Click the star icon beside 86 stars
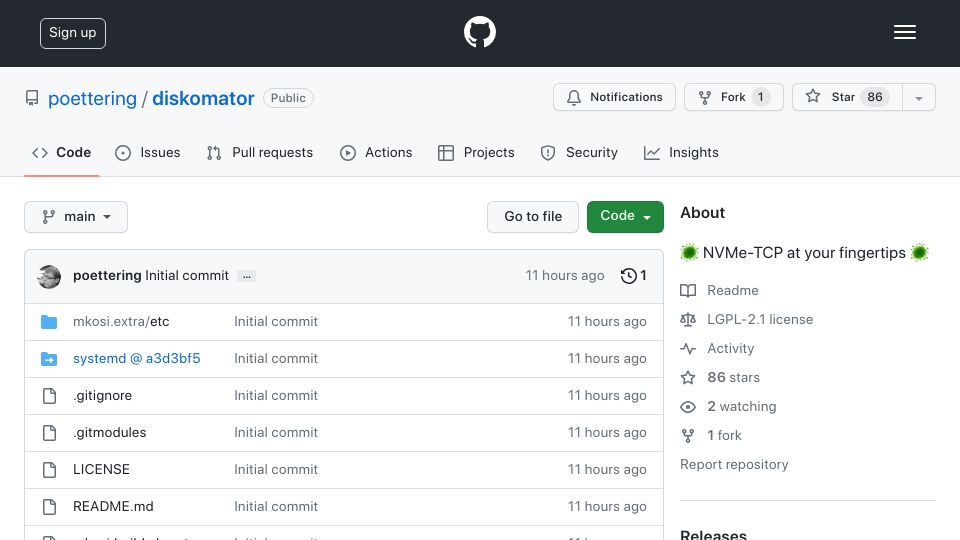The width and height of the screenshot is (960, 540). click(688, 378)
